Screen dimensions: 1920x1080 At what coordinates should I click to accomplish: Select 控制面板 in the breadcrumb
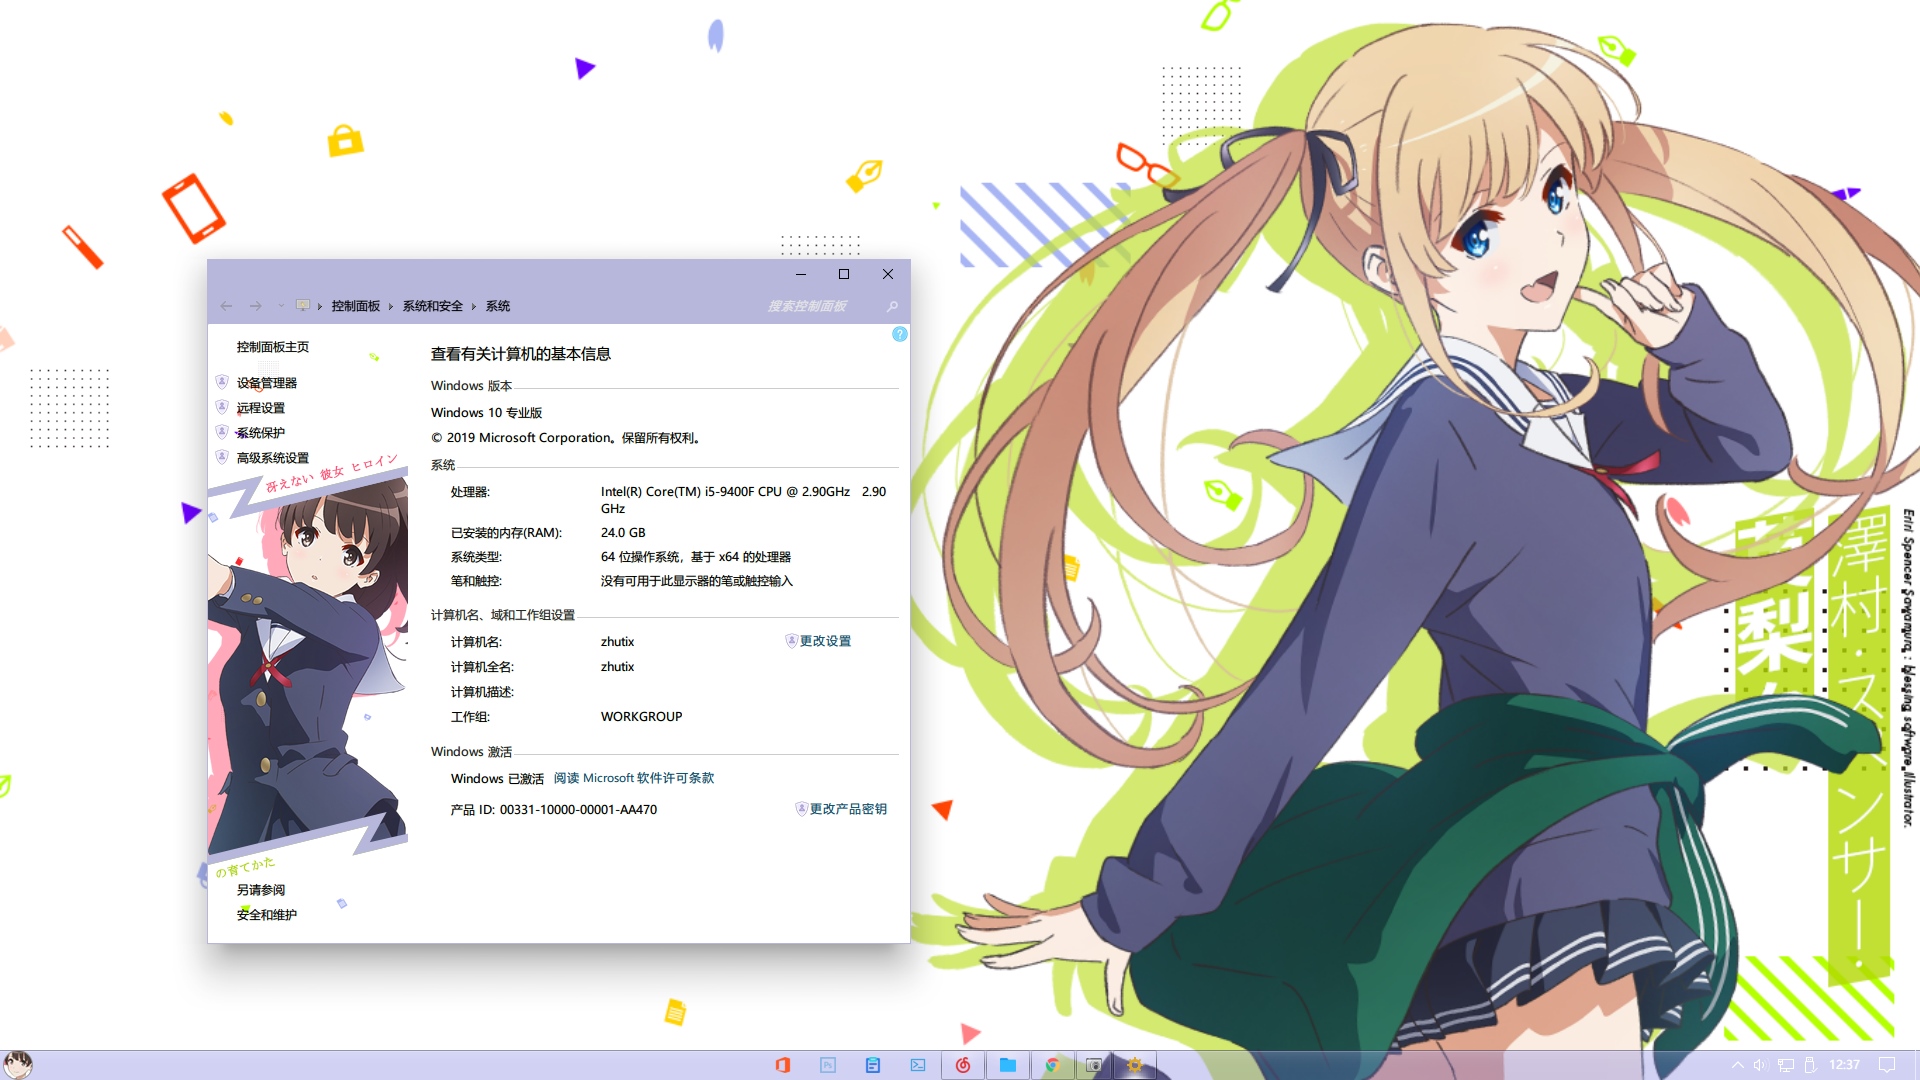[x=355, y=306]
